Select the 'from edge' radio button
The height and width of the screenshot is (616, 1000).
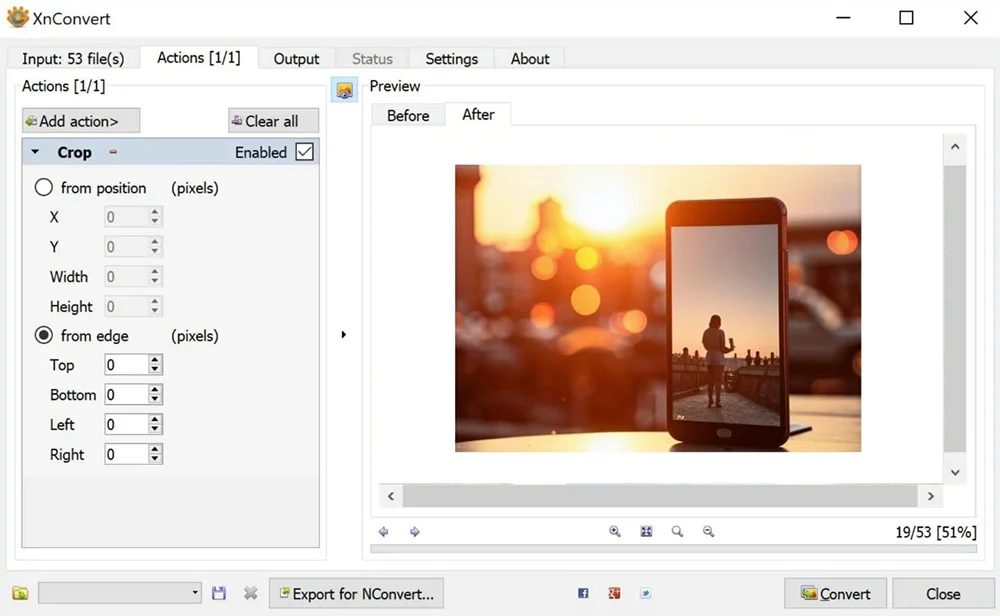click(x=44, y=336)
